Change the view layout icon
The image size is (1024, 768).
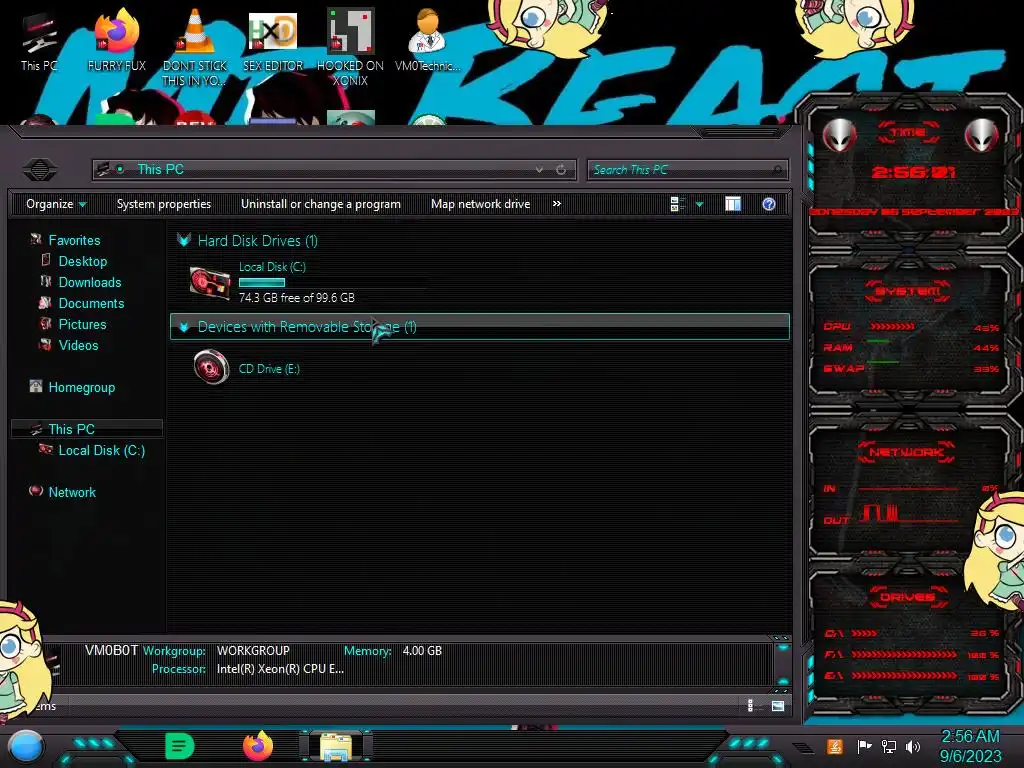(678, 204)
